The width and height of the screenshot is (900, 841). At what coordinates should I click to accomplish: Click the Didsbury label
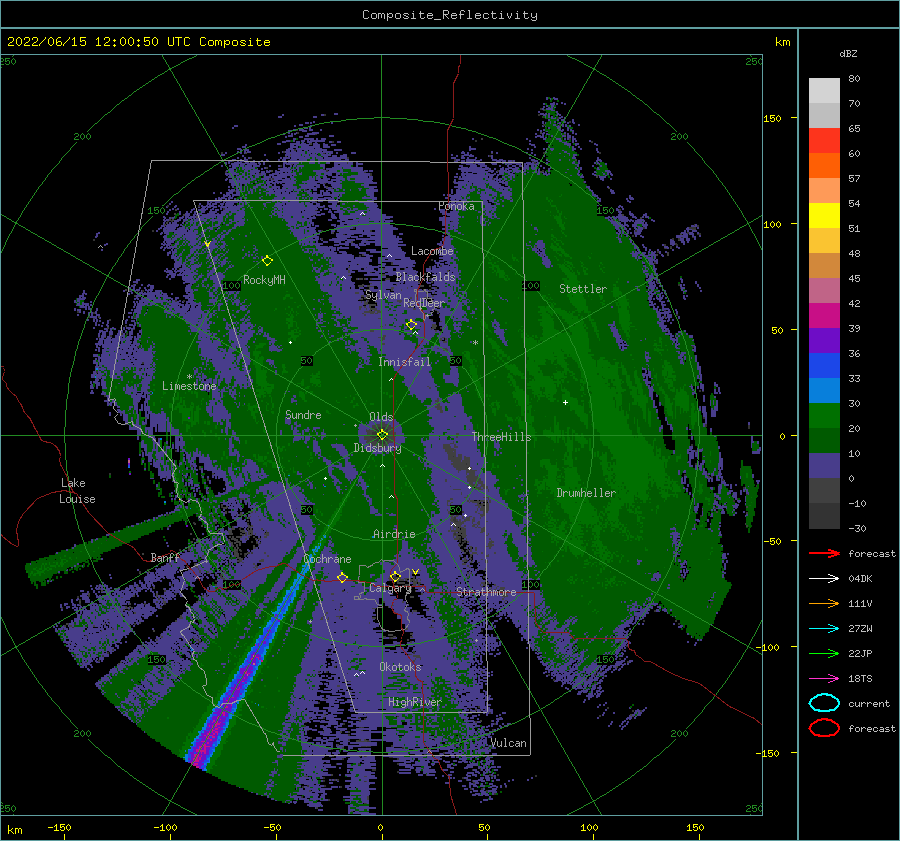click(377, 448)
